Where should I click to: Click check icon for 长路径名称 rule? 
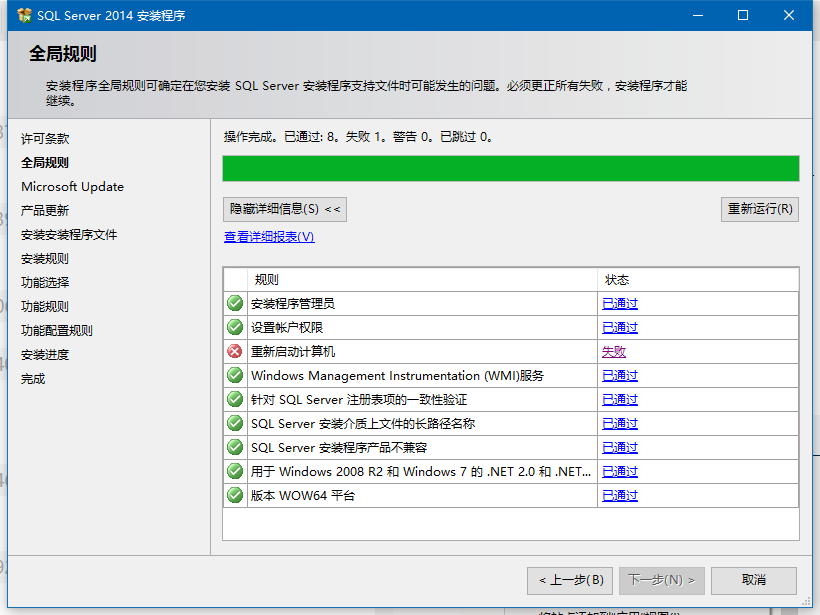(235, 424)
